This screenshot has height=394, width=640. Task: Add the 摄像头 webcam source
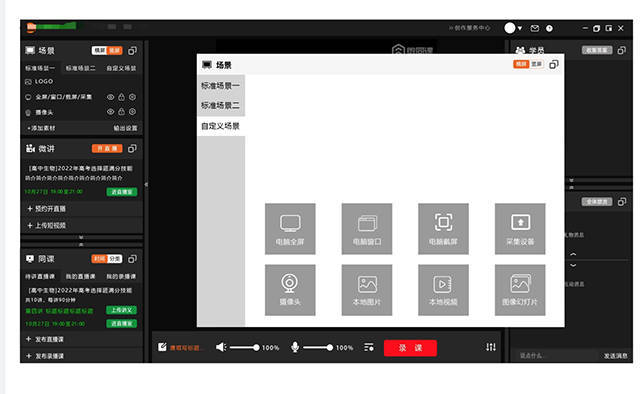(x=290, y=290)
